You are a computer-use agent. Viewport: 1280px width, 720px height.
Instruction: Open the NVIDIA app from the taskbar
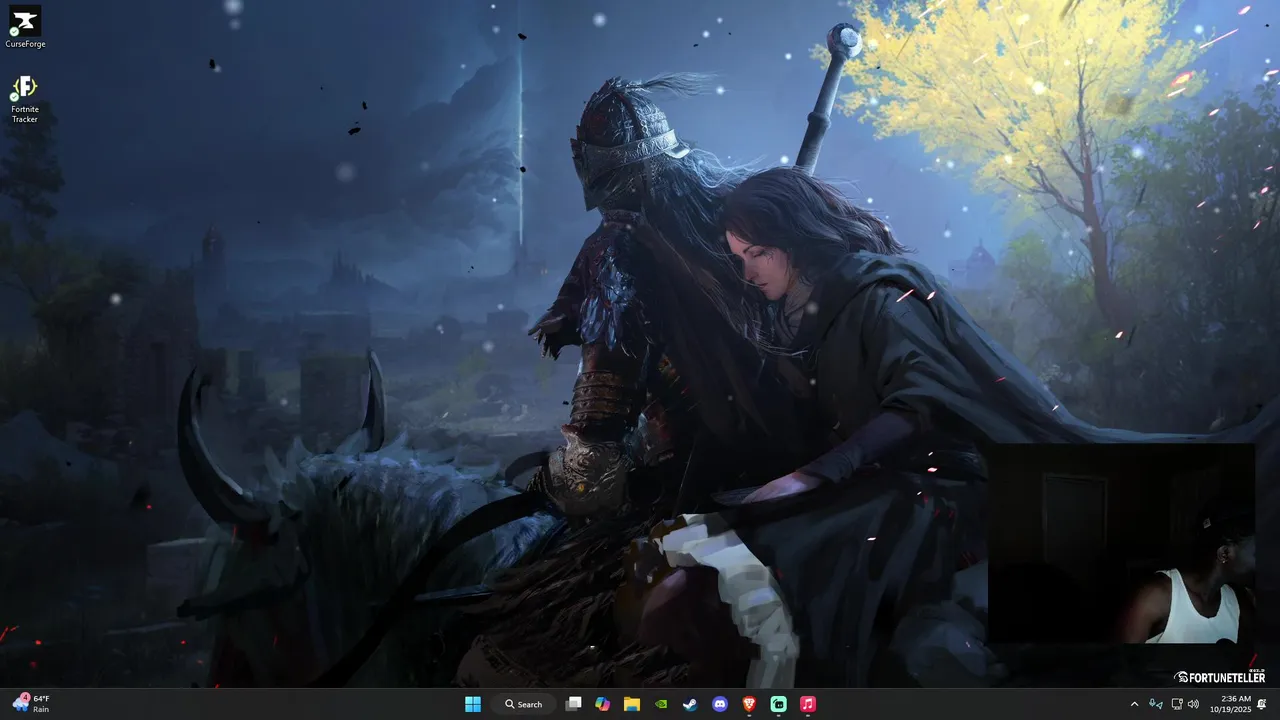point(661,704)
